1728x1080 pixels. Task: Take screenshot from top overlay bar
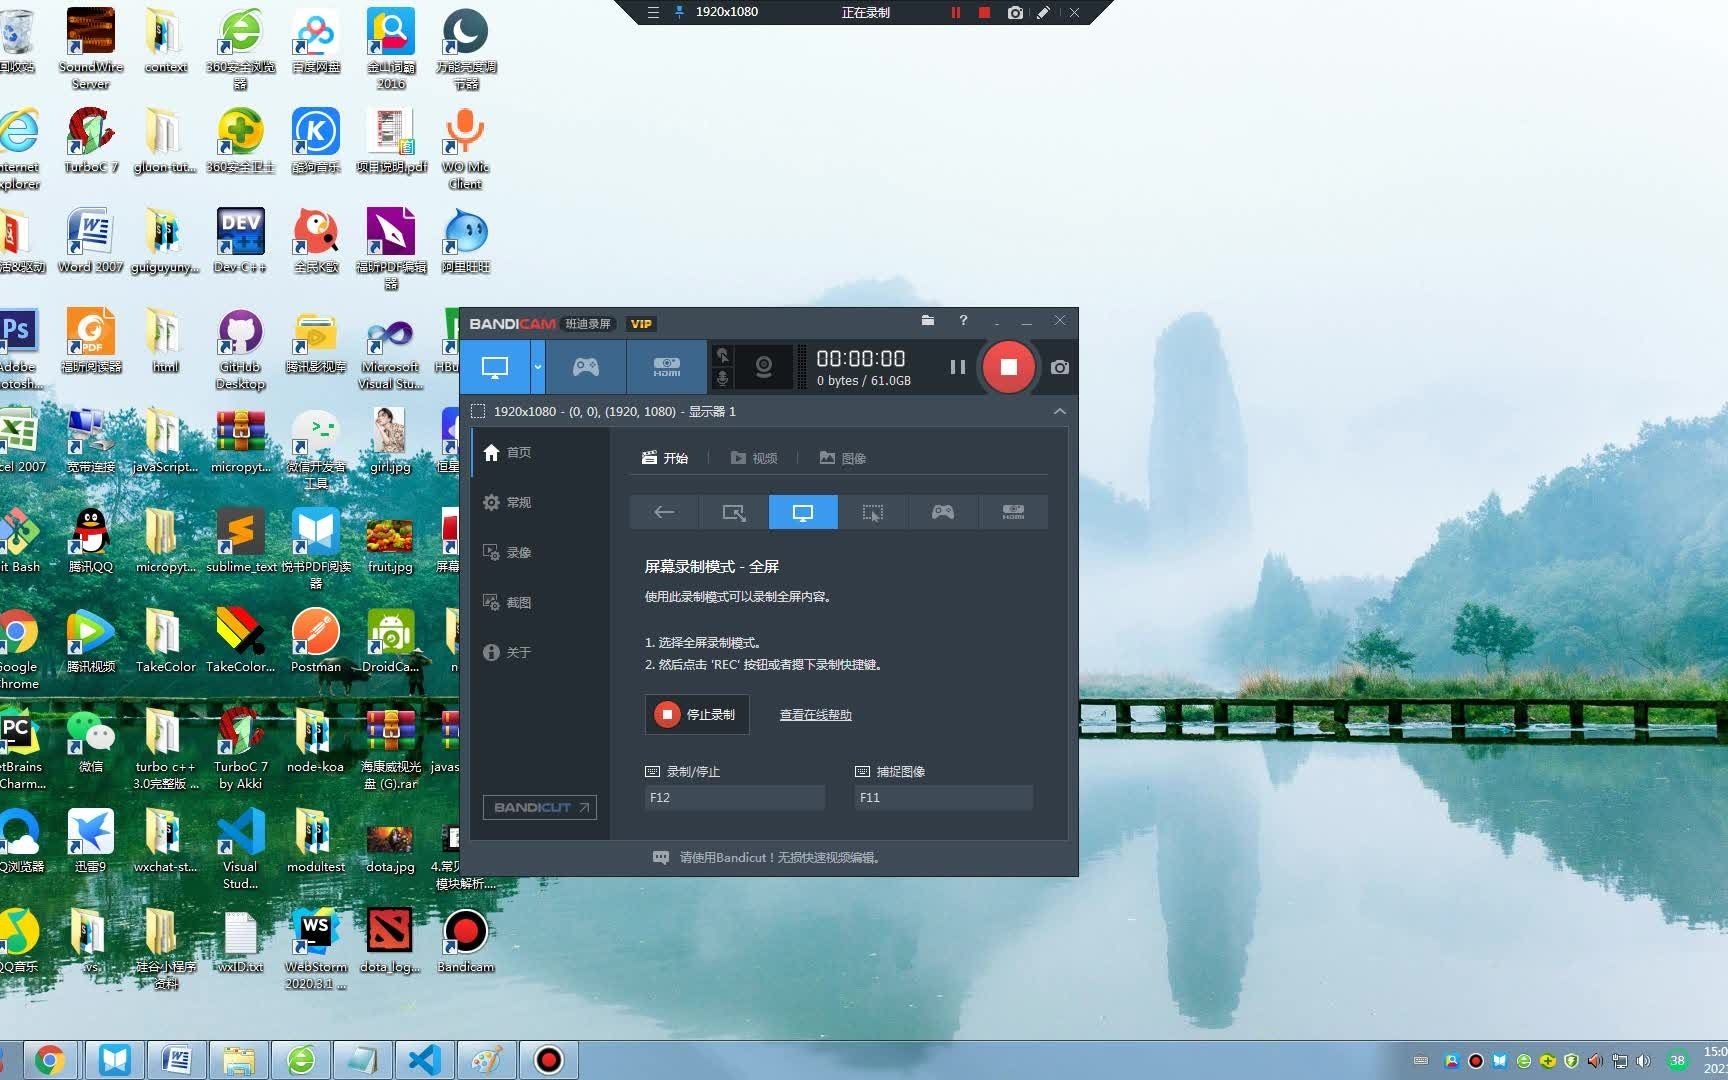coord(1015,12)
